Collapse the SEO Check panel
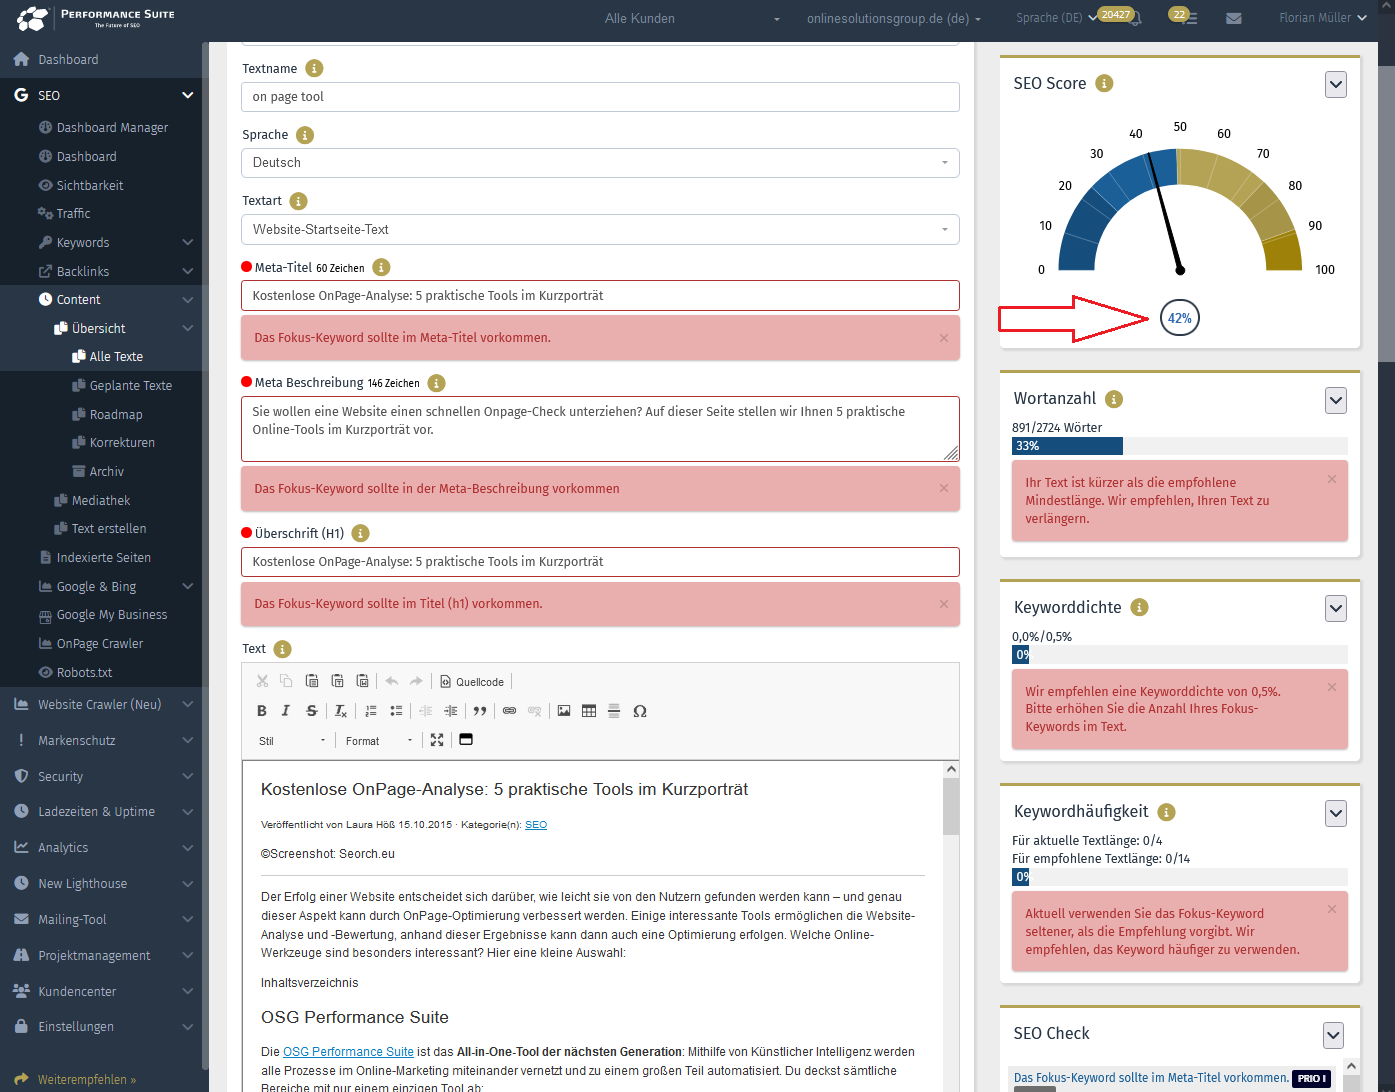Image resolution: width=1395 pixels, height=1092 pixels. click(1334, 1035)
